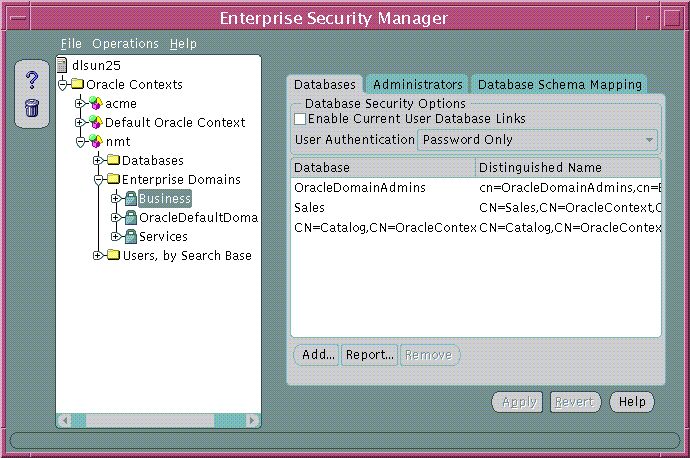Screen dimensions: 690x458
Task: Click the Services domain lock icon
Action: pyautogui.click(x=130, y=237)
